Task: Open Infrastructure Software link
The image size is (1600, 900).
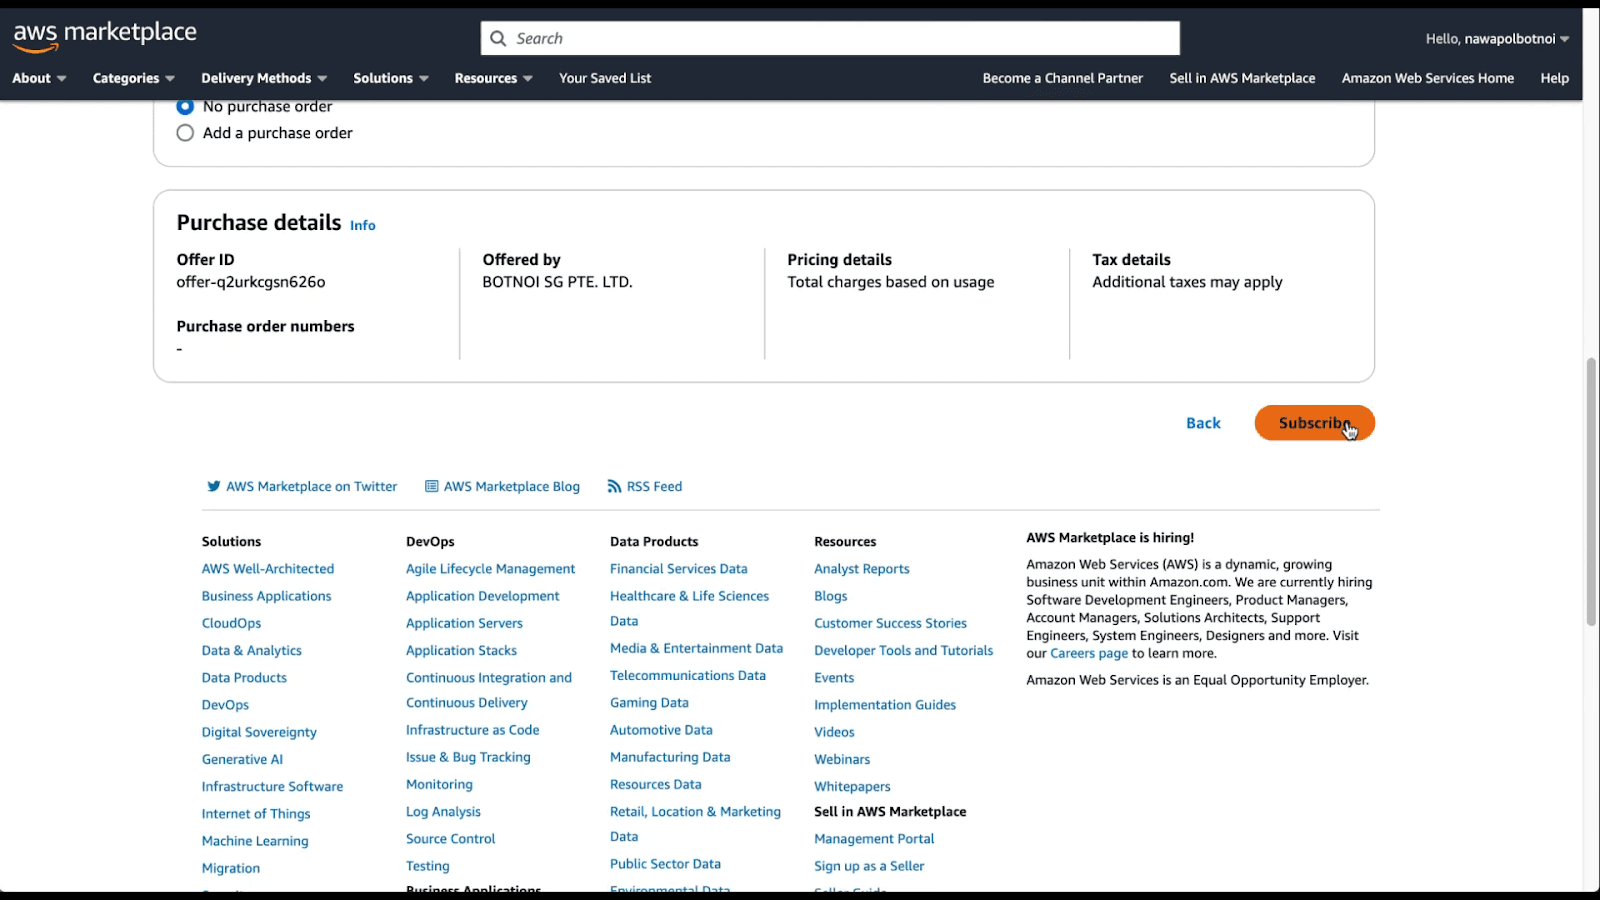Action: pos(272,786)
